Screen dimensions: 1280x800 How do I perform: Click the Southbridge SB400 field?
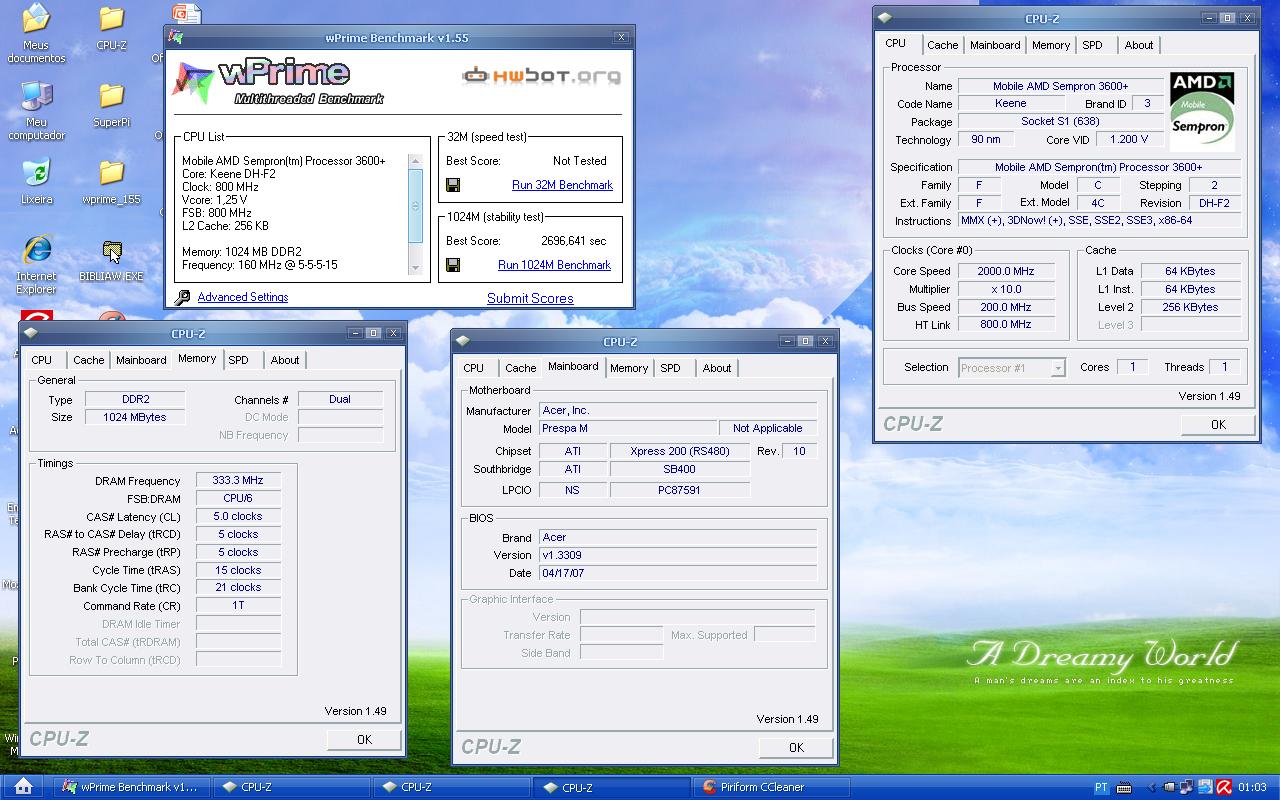coord(679,469)
